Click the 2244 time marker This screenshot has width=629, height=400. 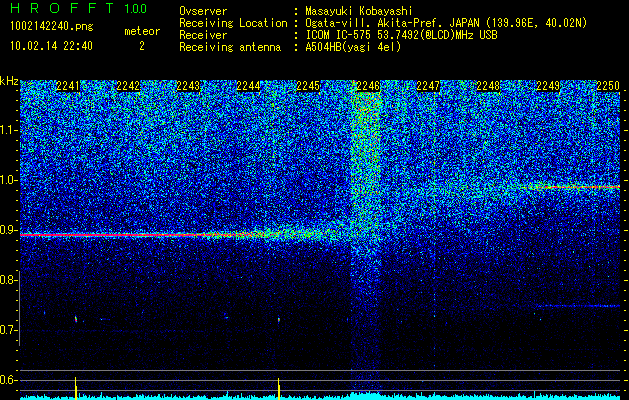pyautogui.click(x=248, y=86)
